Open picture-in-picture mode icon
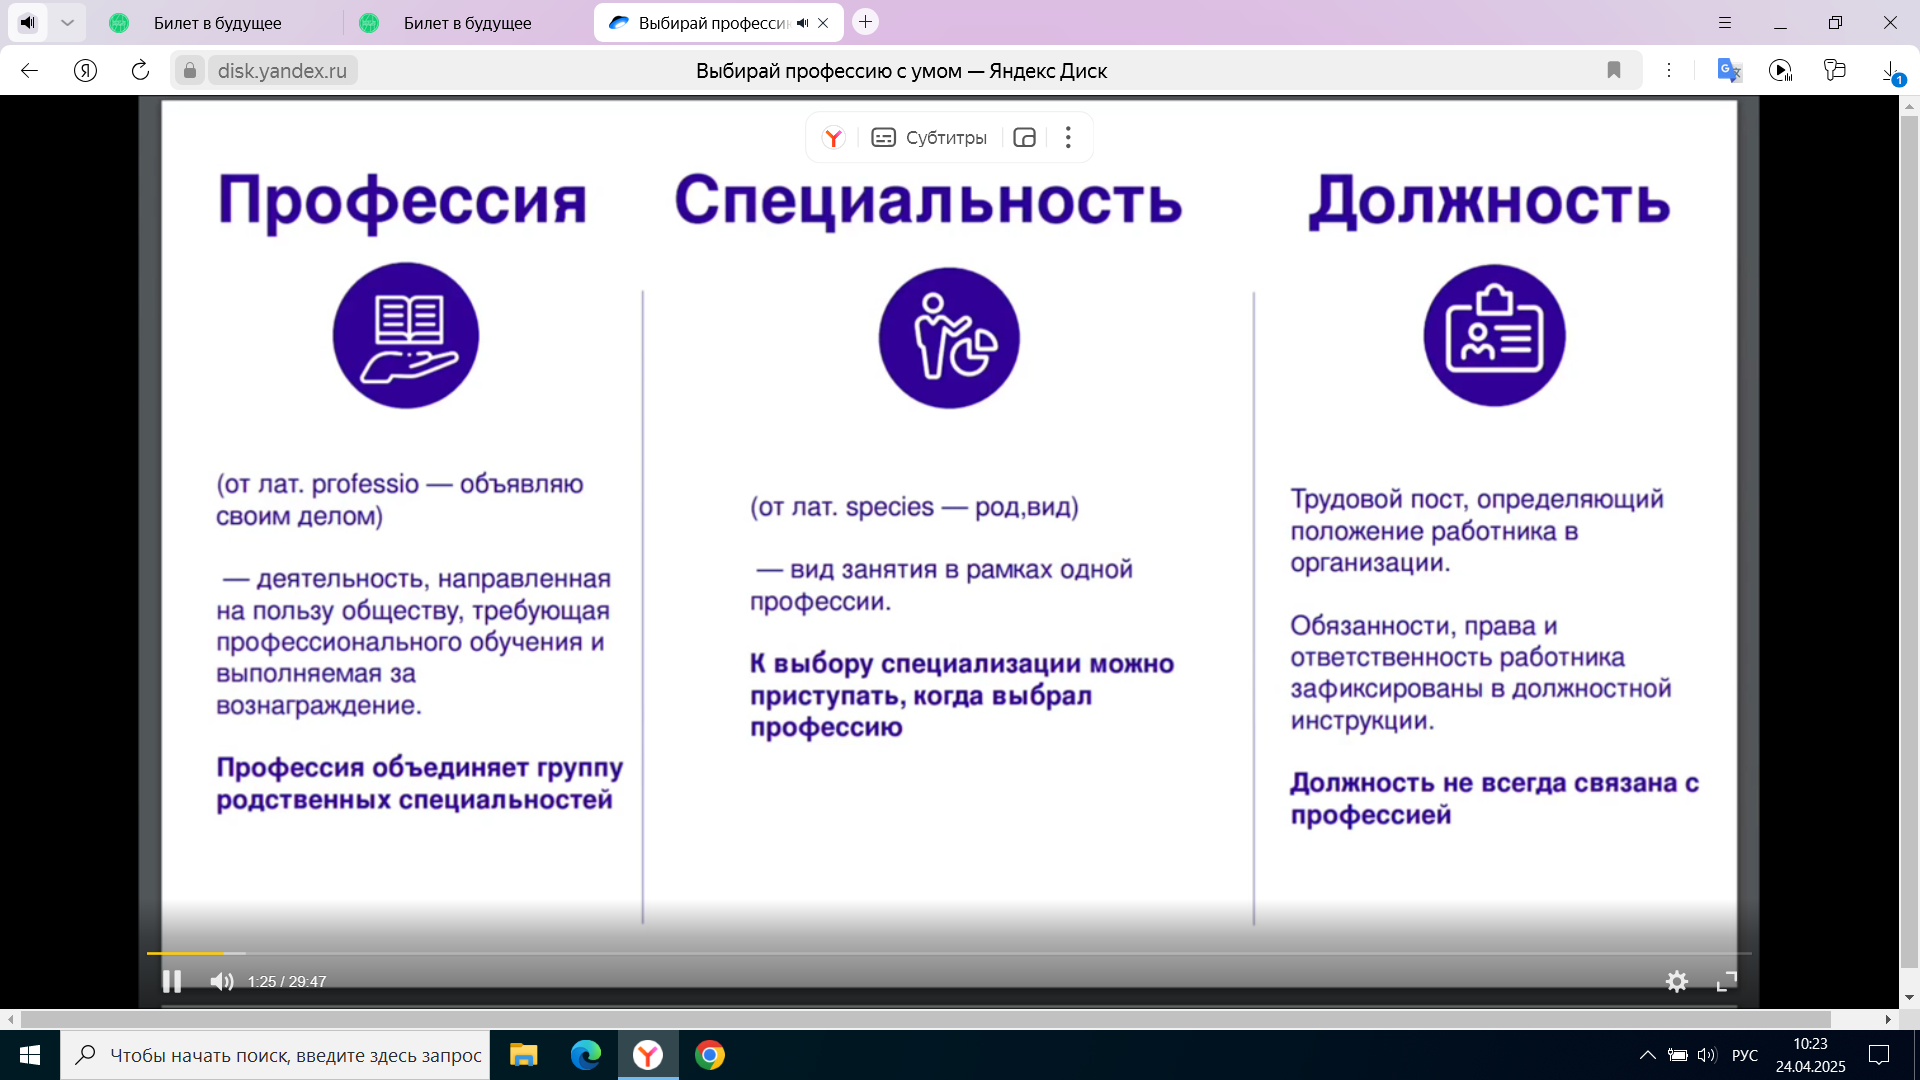 tap(1024, 138)
